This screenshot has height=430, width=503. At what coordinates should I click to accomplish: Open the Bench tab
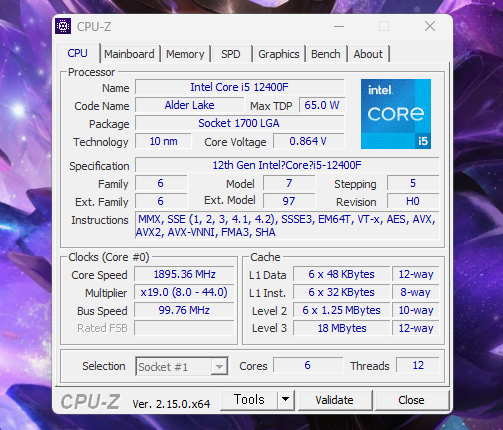326,54
